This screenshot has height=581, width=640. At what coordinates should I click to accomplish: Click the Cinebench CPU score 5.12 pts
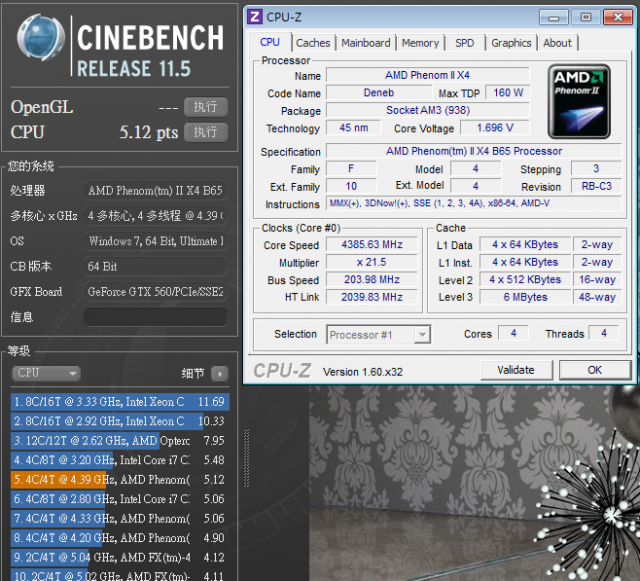coord(149,132)
